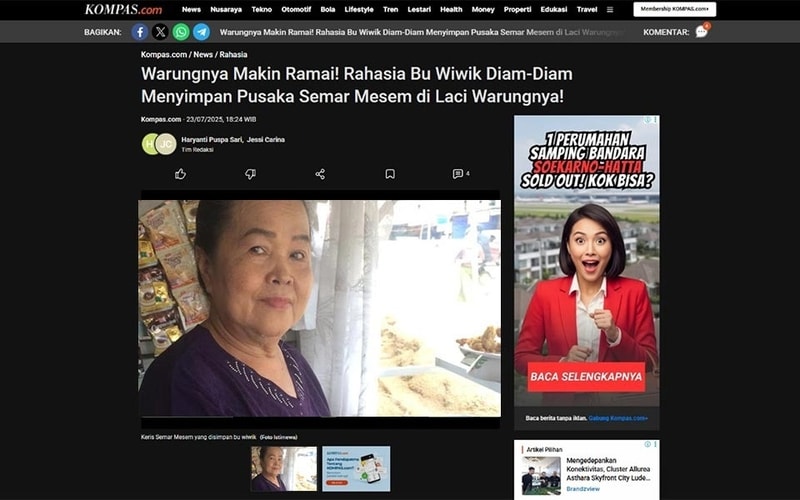Open the hamburger menu in top navigation
The image size is (800, 500).
610,10
